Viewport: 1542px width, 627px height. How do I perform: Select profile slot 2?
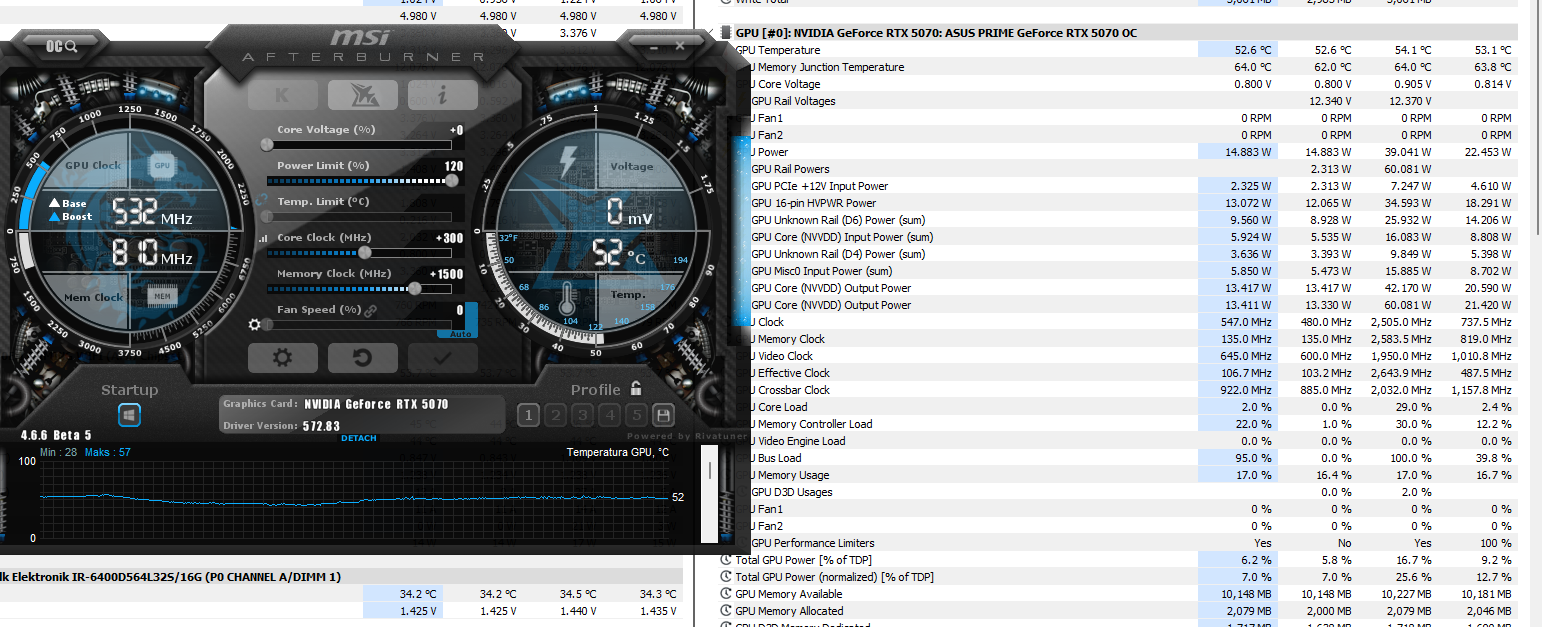pos(556,415)
